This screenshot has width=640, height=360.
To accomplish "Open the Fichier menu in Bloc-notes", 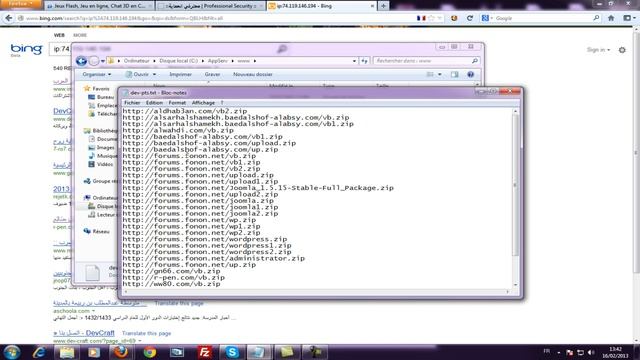I will [x=132, y=103].
